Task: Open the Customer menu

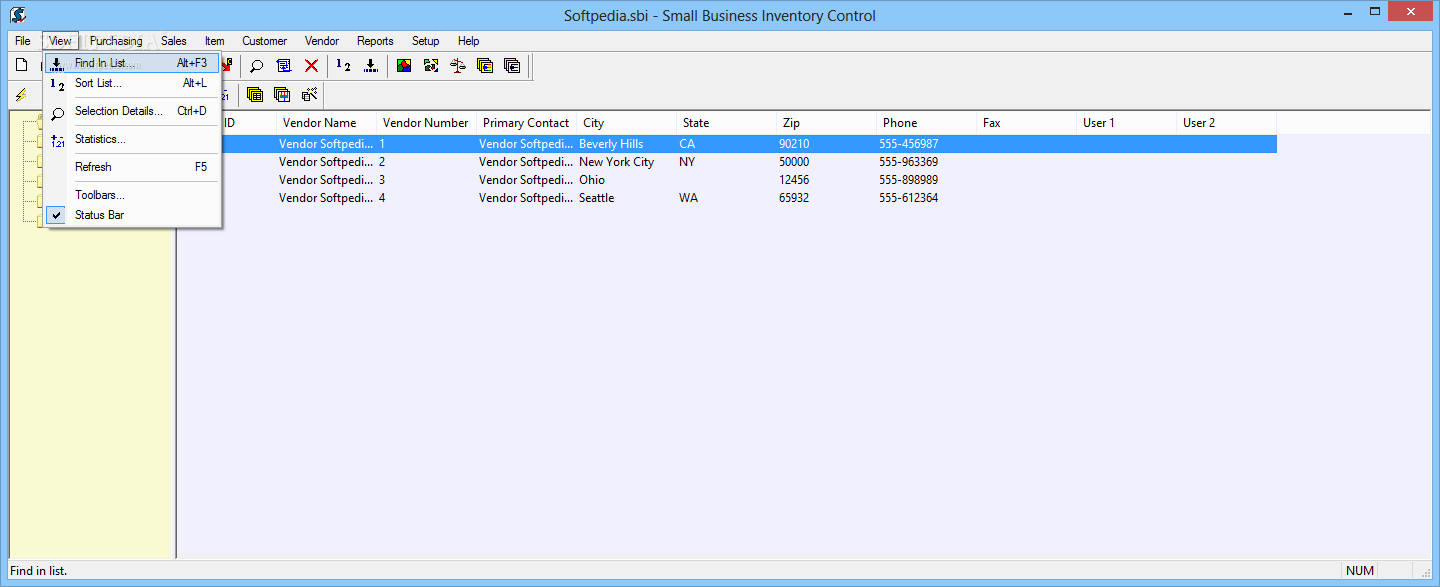Action: (x=265, y=41)
